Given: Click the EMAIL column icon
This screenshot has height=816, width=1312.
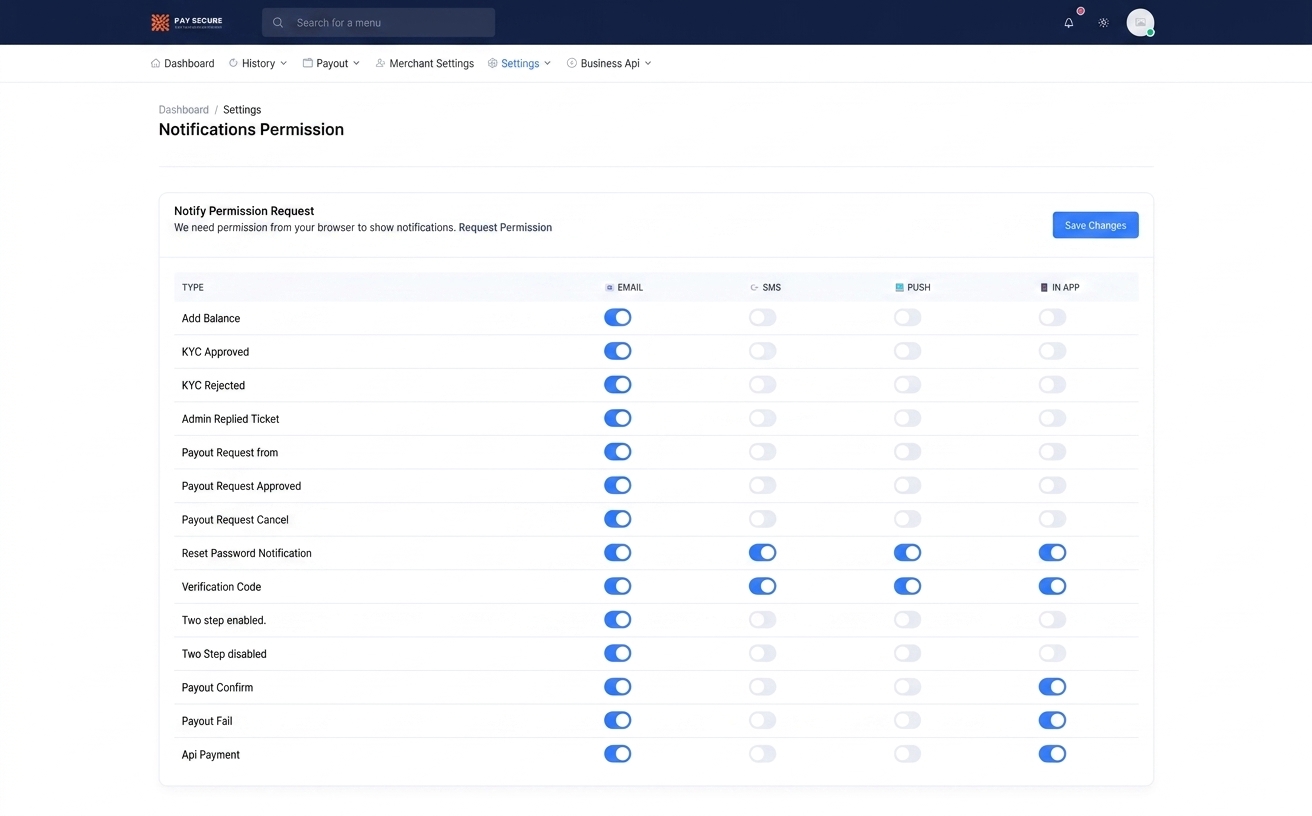Looking at the screenshot, I should click(609, 287).
